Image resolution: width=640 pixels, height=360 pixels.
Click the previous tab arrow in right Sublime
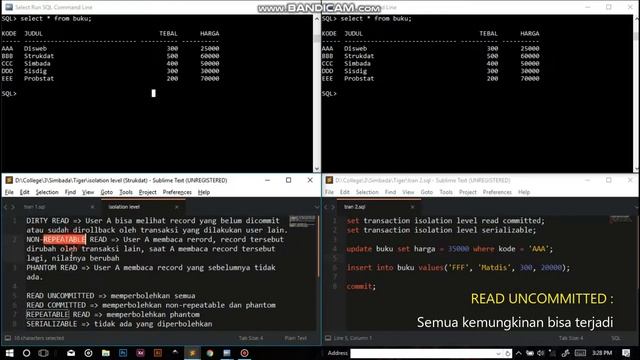click(x=325, y=207)
